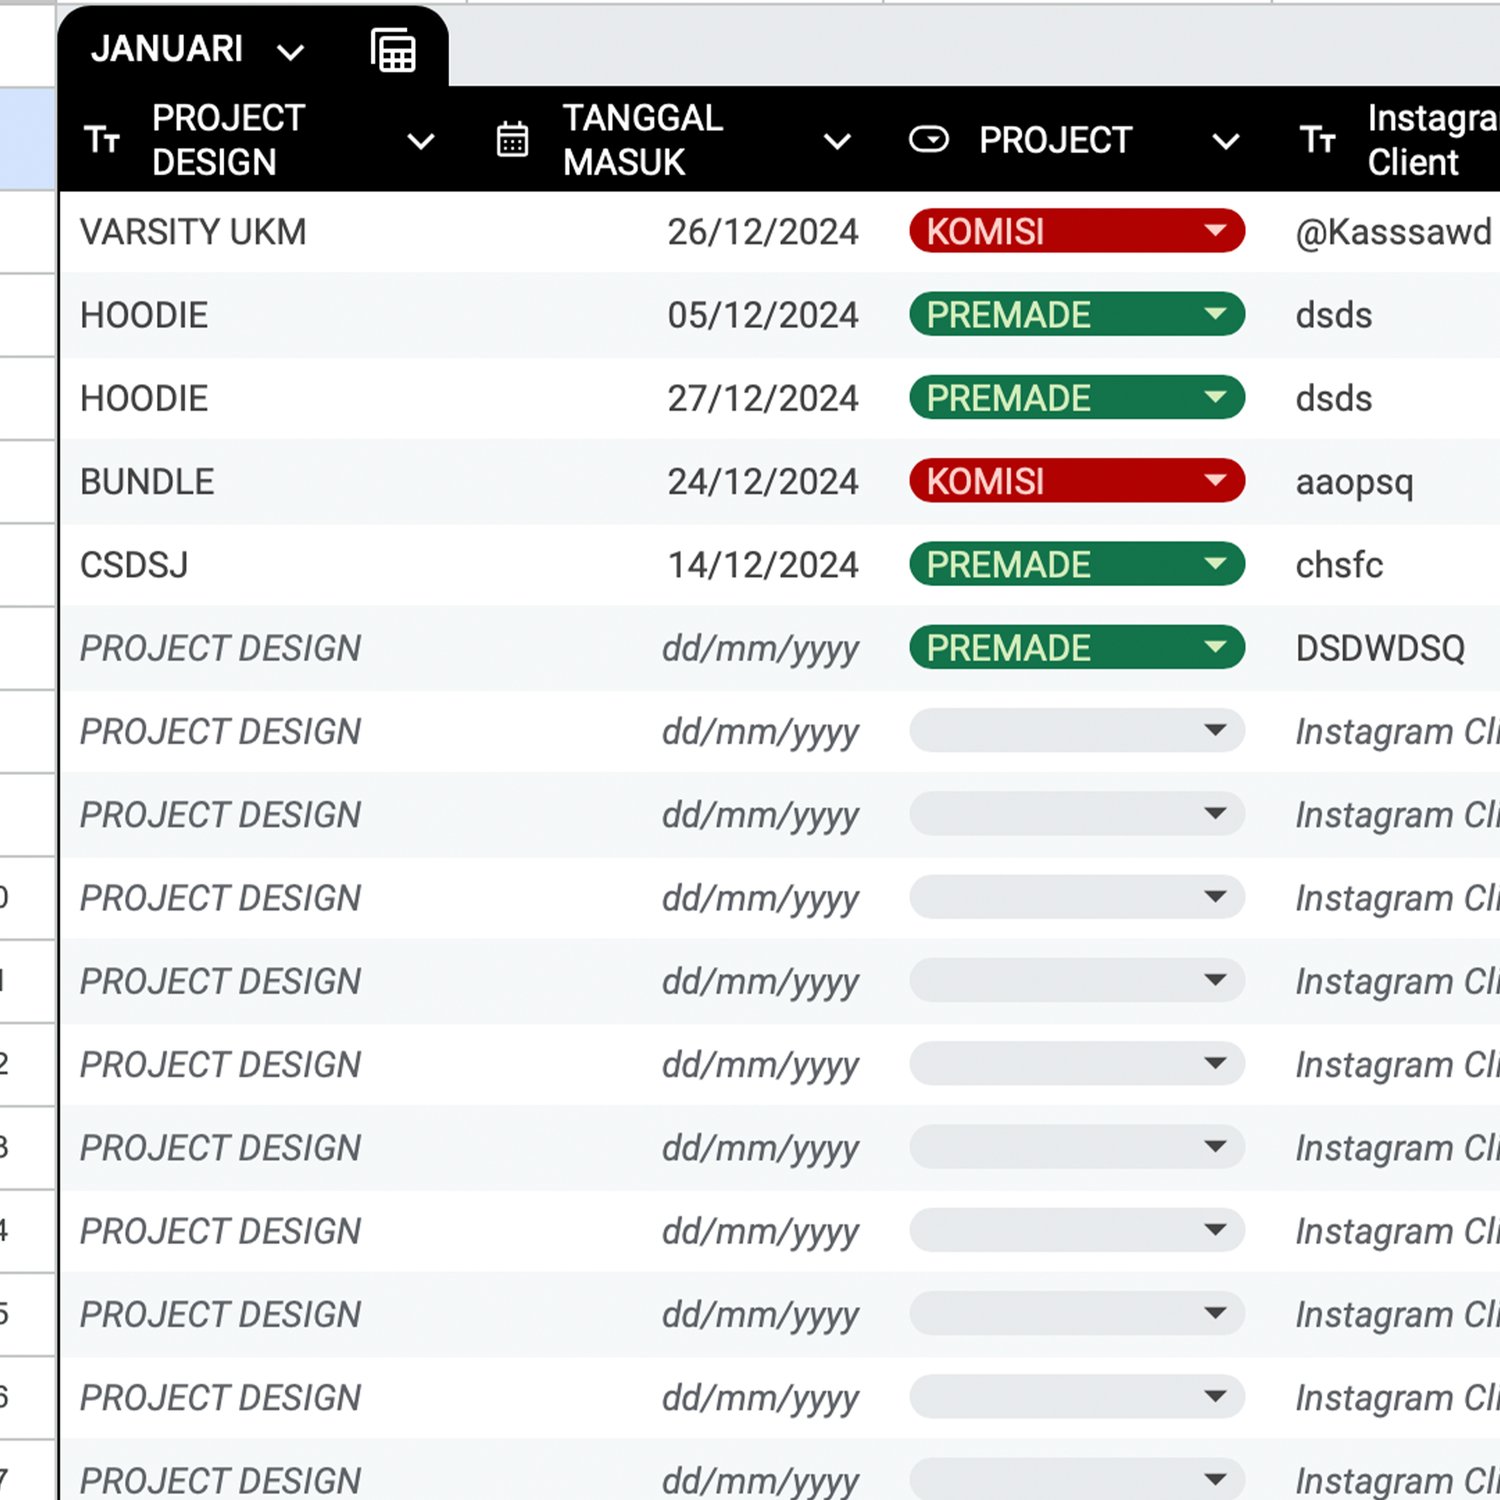The width and height of the screenshot is (1500, 1500).
Task: Open the PREMADE dropdown in the CSDSJ row
Action: pyautogui.click(x=1077, y=564)
